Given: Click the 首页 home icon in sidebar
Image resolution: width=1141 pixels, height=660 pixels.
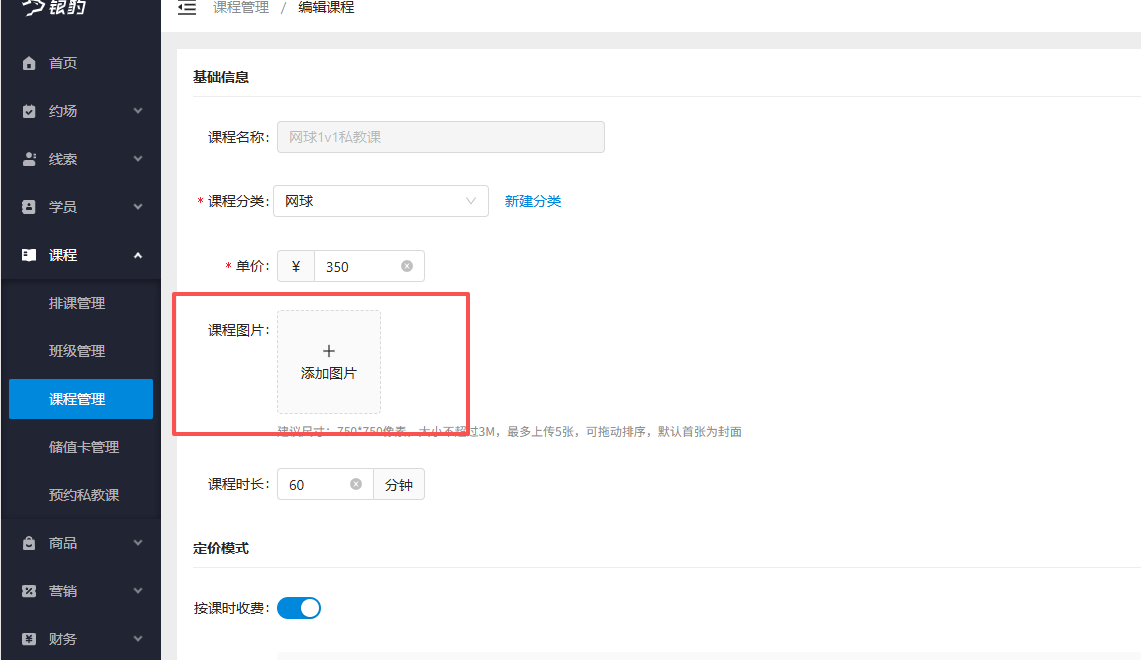Looking at the screenshot, I should [x=27, y=62].
